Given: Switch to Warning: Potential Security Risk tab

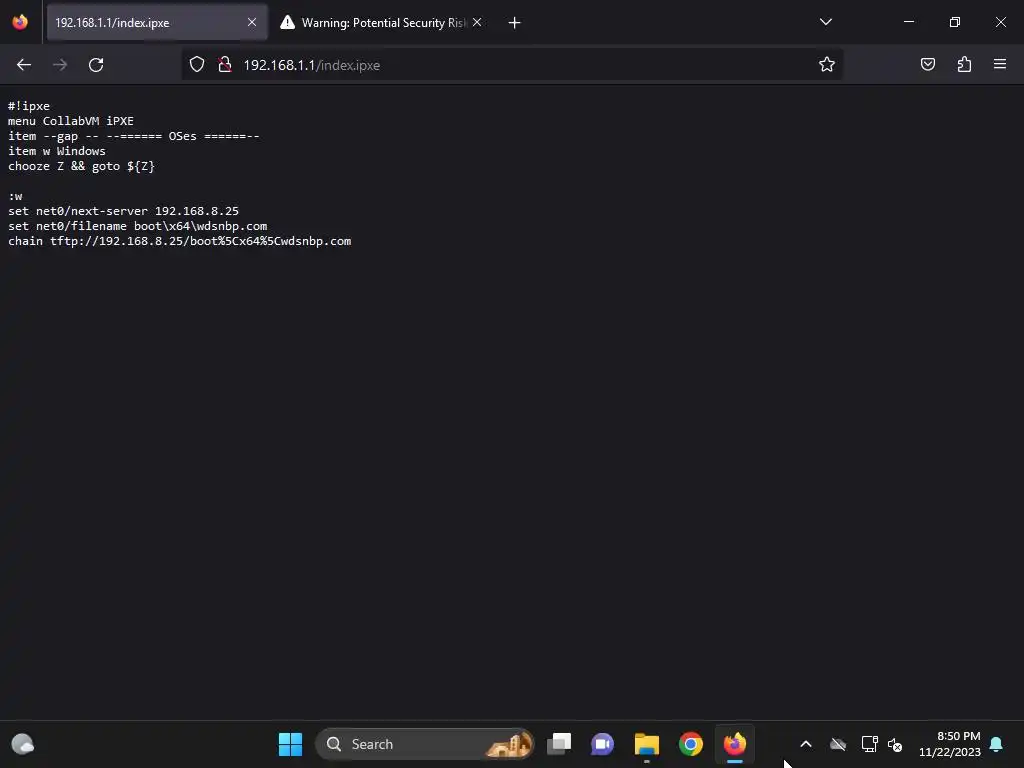Looking at the screenshot, I should (x=383, y=23).
